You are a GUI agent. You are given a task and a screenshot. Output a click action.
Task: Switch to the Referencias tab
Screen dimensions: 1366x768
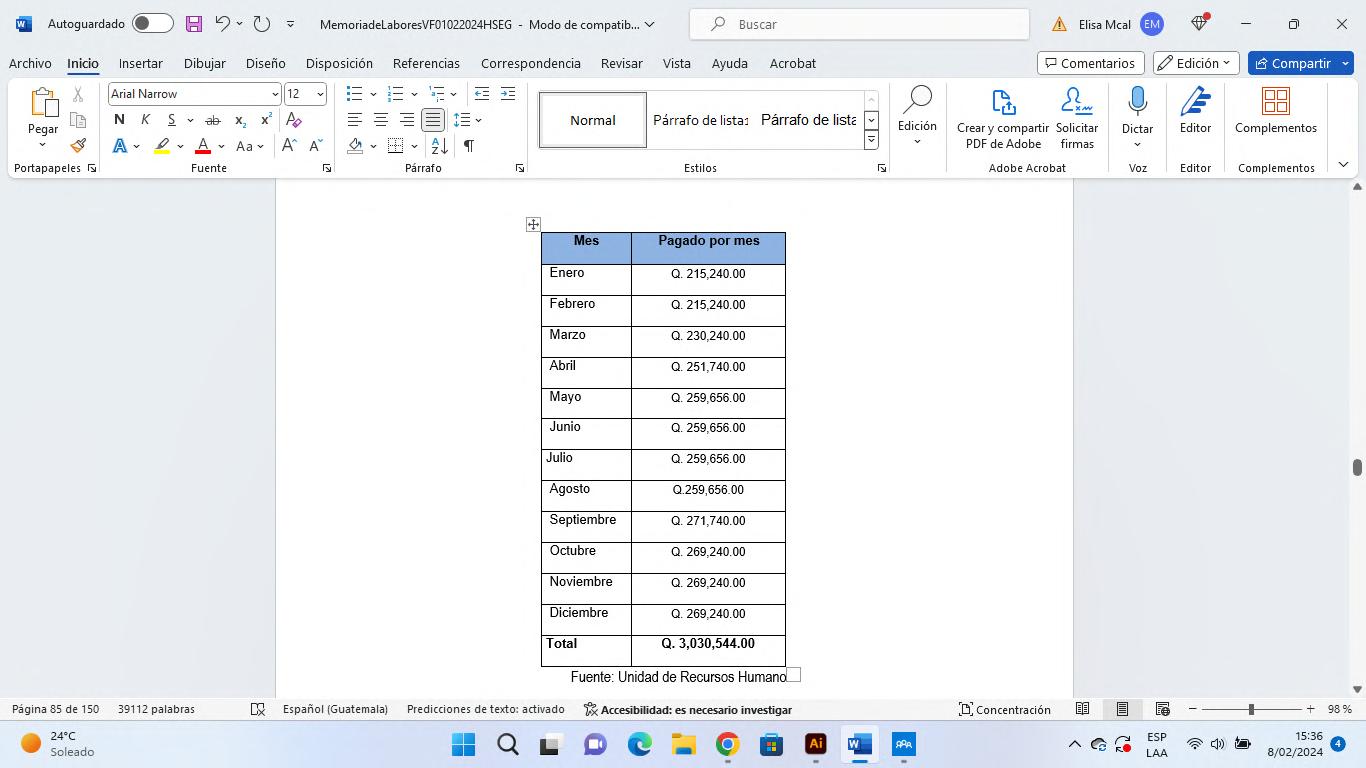(426, 63)
